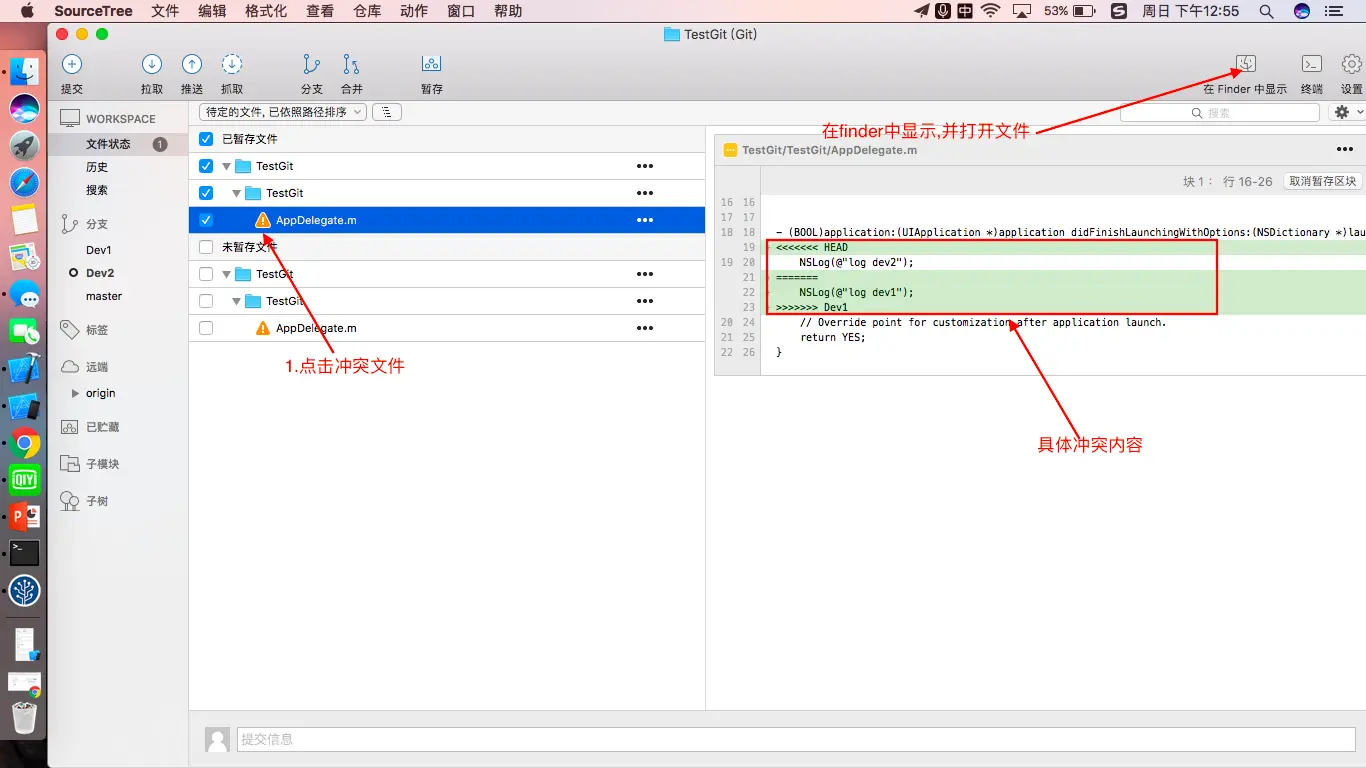Click the Submodules (子模块) sidebar icon
This screenshot has width=1366, height=768.
[70, 464]
